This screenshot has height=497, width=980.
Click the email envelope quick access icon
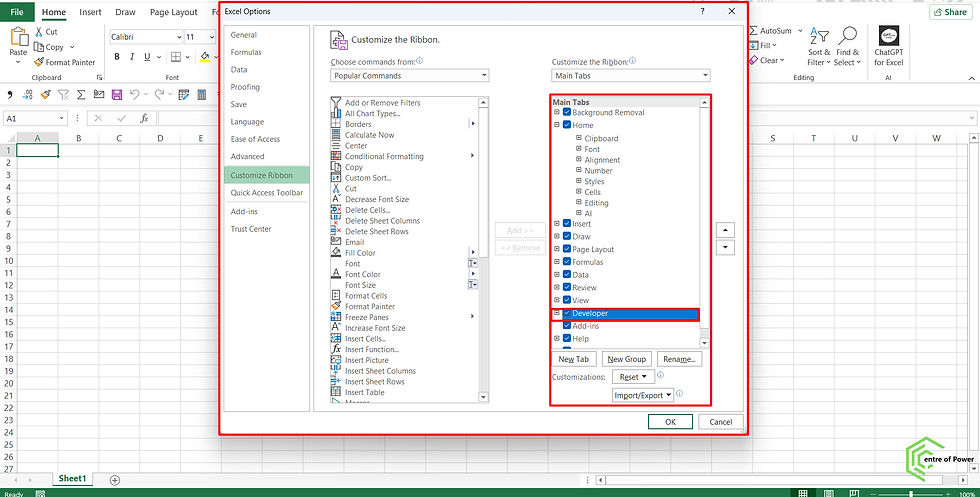click(99, 95)
